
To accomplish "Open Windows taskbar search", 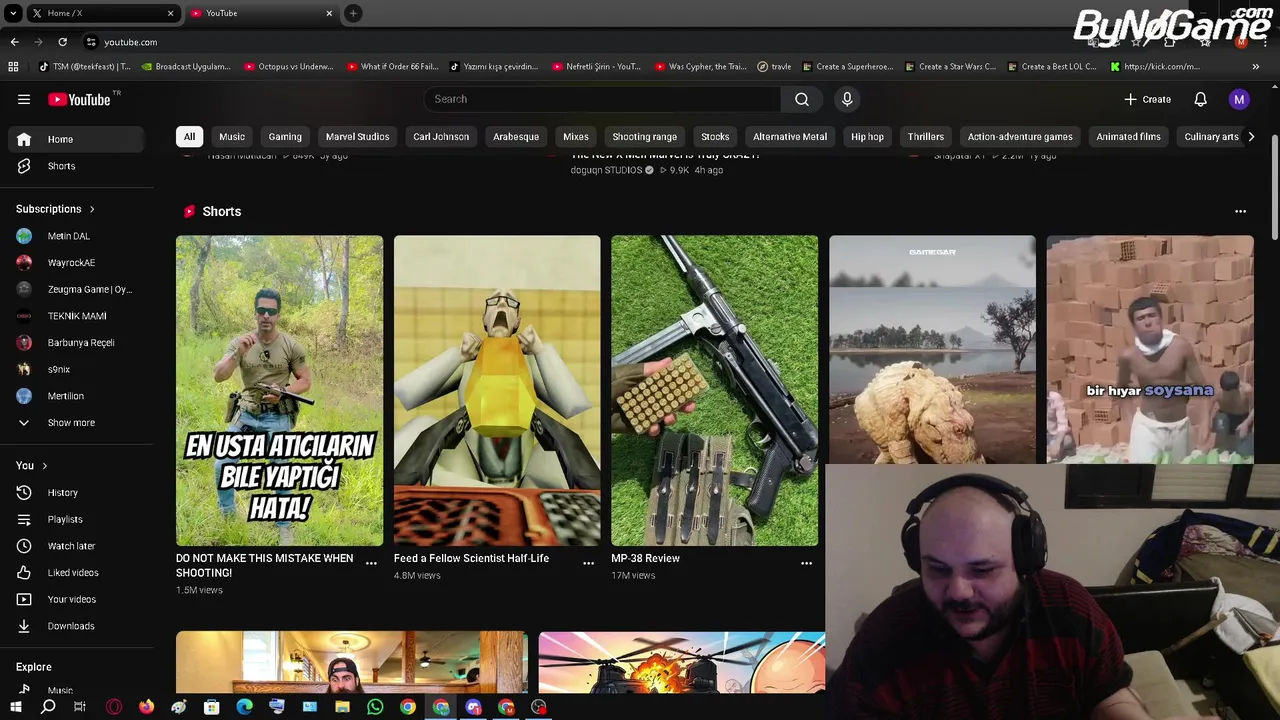I will tap(48, 707).
